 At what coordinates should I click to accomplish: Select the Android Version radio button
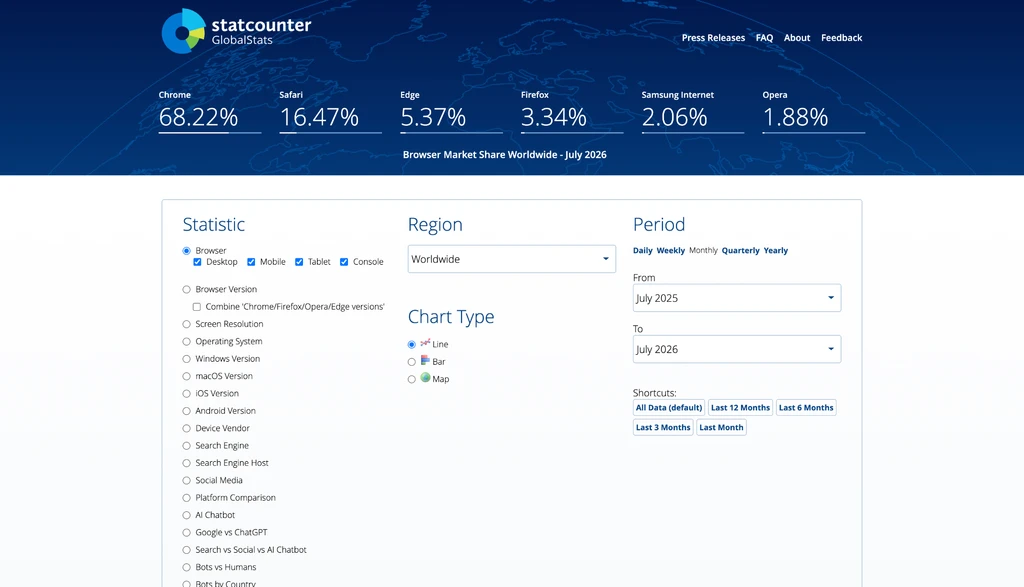click(187, 411)
